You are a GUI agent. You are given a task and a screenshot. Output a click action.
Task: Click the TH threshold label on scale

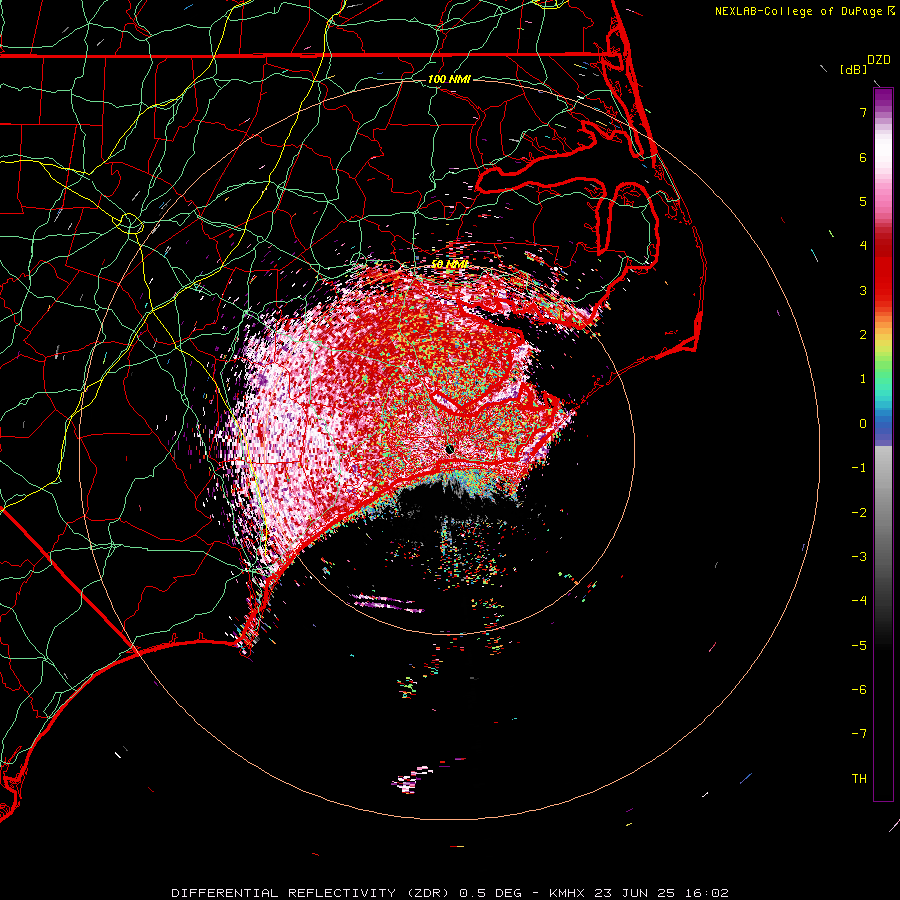[x=859, y=779]
